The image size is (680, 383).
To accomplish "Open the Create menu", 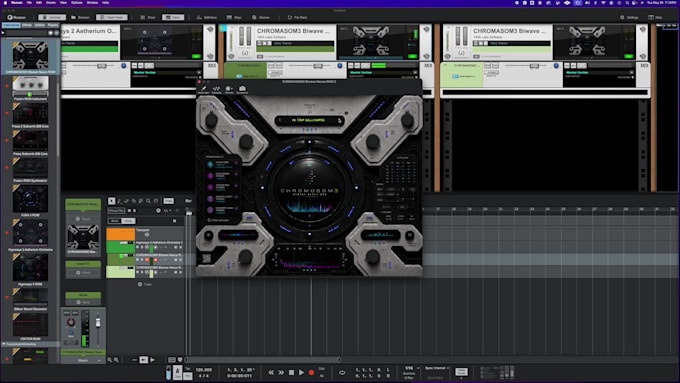I will (51, 3).
